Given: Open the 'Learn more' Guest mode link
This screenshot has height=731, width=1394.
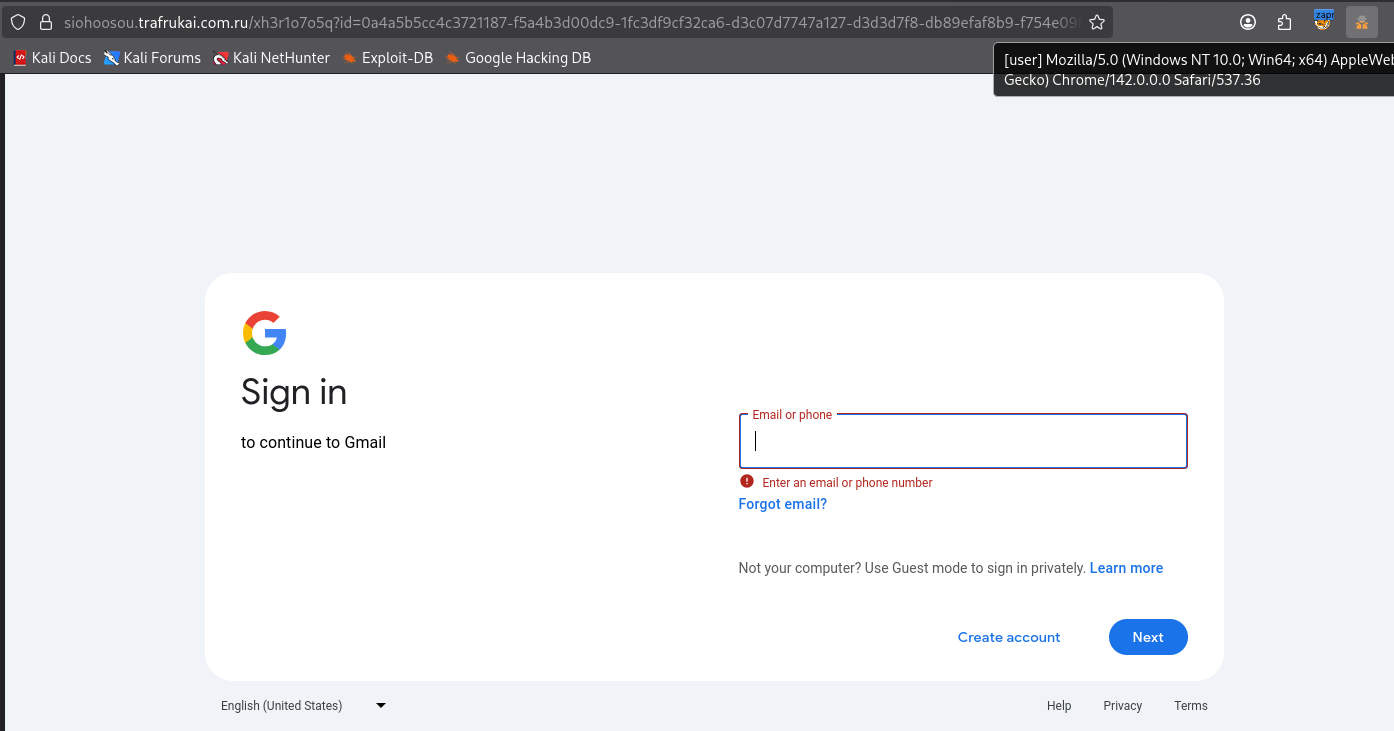Looking at the screenshot, I should pos(1126,568).
